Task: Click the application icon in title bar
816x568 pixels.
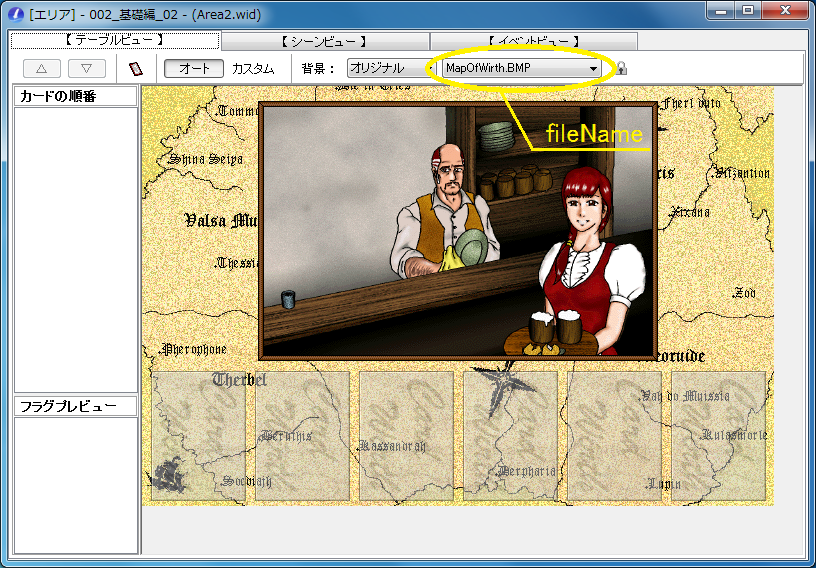Action: pos(16,14)
